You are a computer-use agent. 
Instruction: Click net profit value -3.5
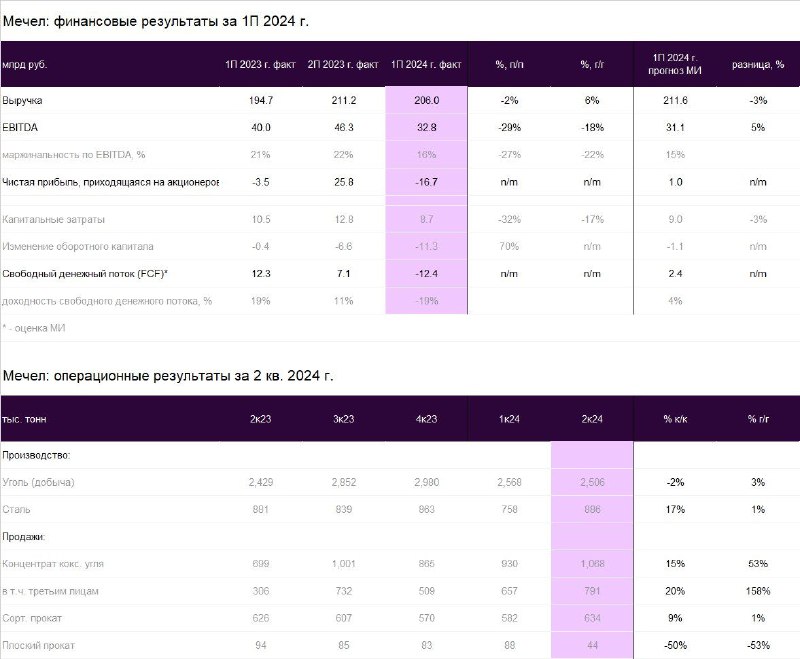[x=261, y=182]
